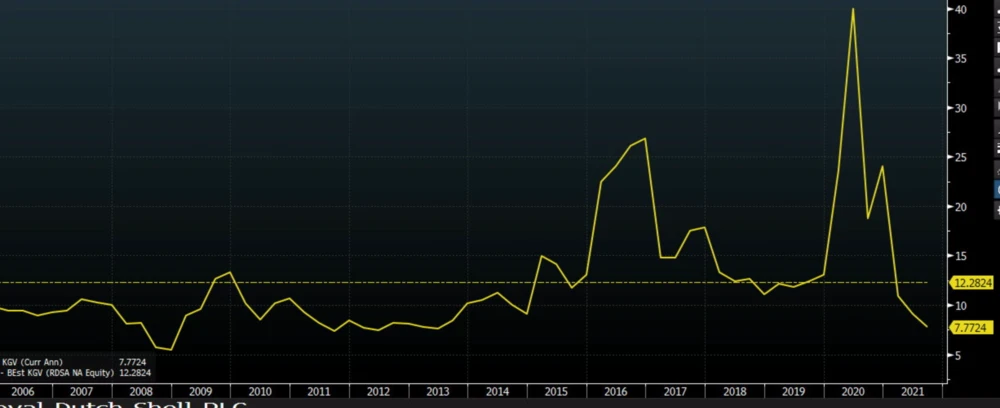Click the Royal Dutch Shell PLC title text
Image resolution: width=1000 pixels, height=408 pixels.
(120, 404)
